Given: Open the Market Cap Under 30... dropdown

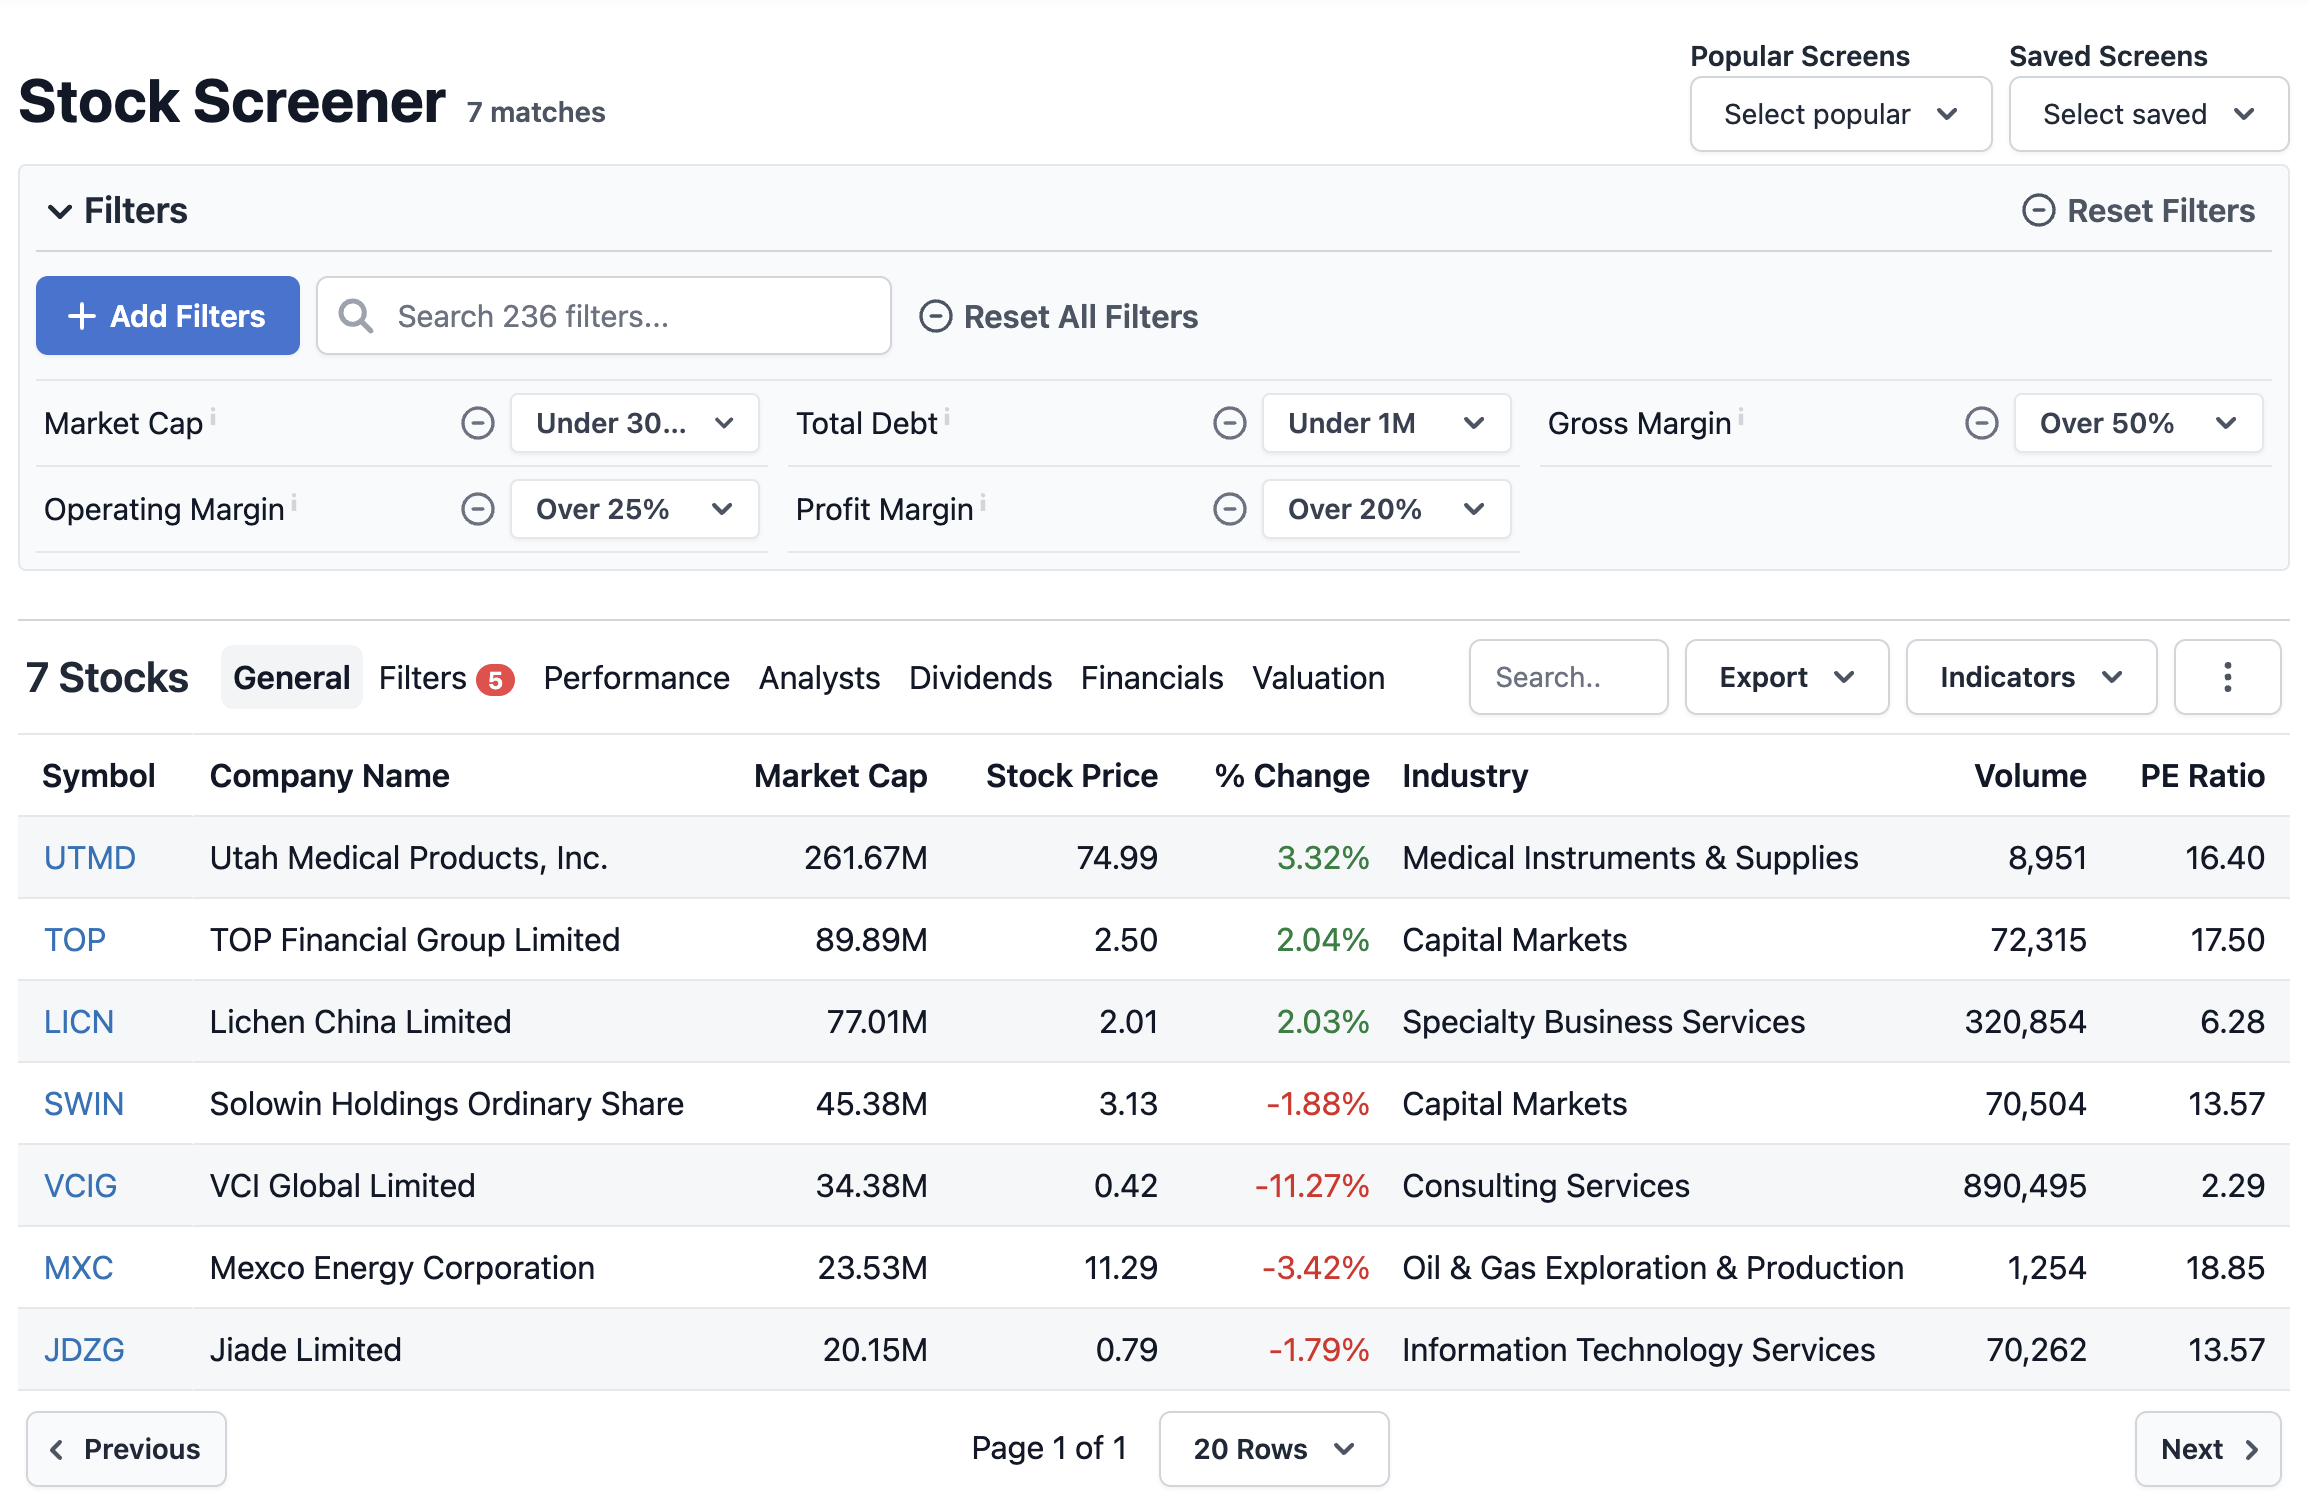Looking at the screenshot, I should click(x=634, y=423).
